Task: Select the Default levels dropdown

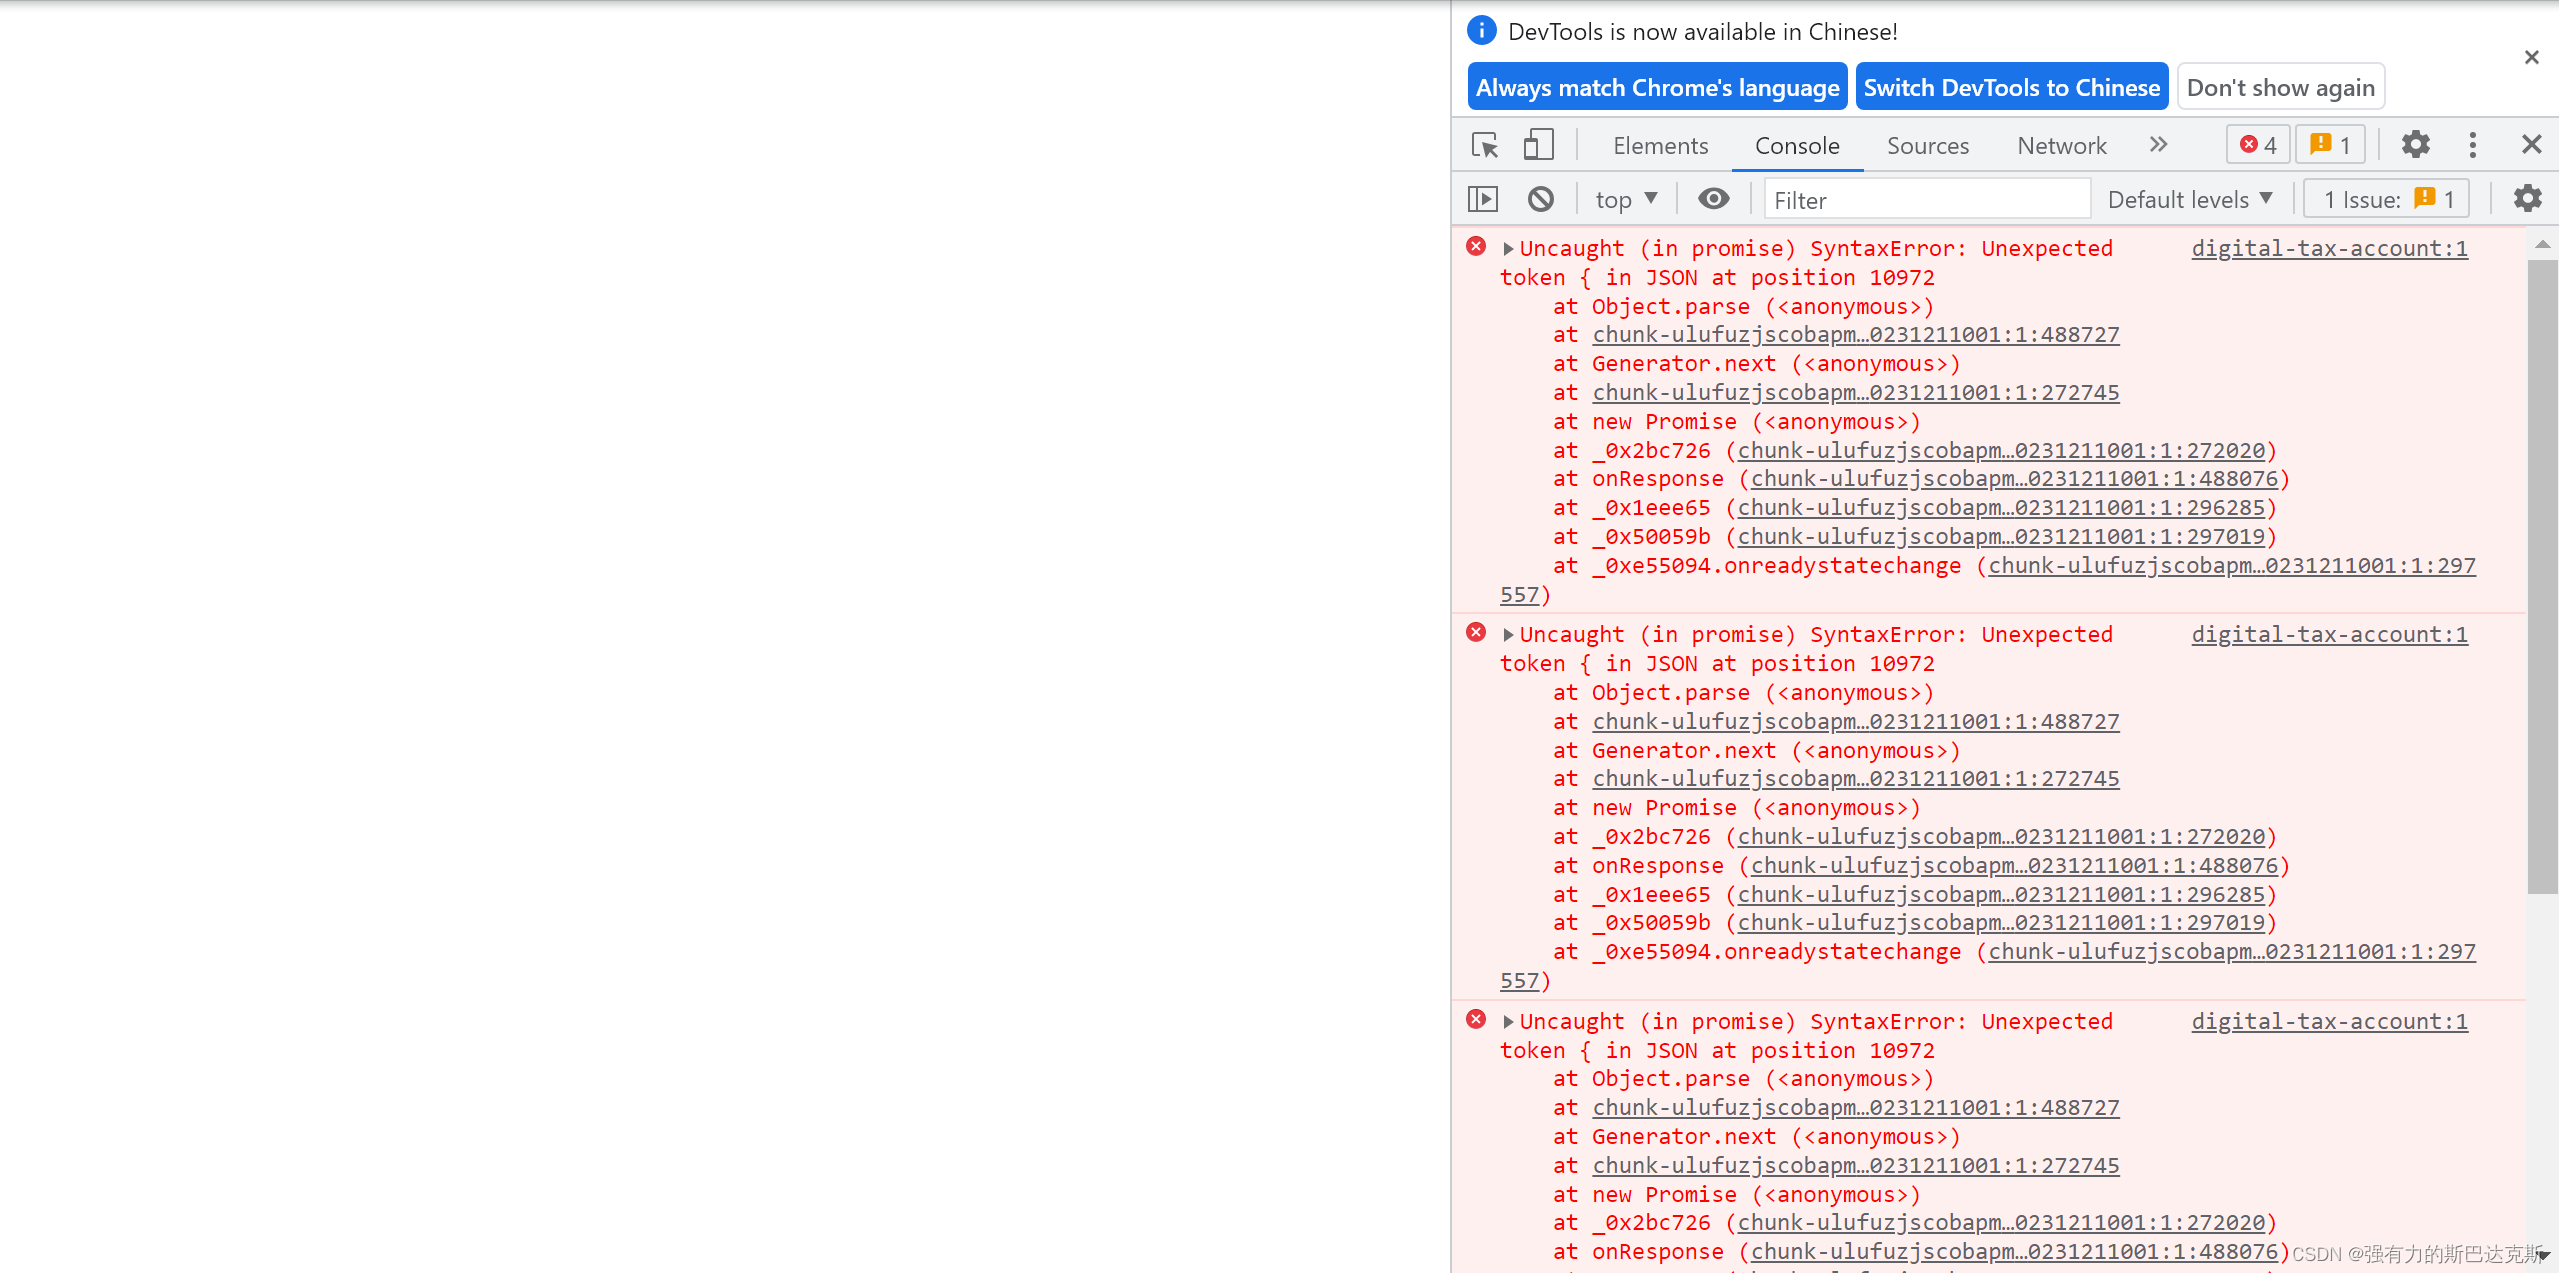Action: (2192, 199)
